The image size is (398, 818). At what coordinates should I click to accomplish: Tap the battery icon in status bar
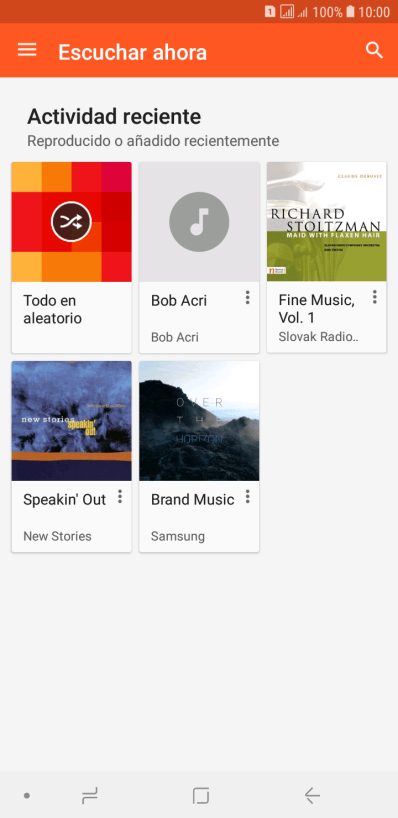[x=351, y=11]
